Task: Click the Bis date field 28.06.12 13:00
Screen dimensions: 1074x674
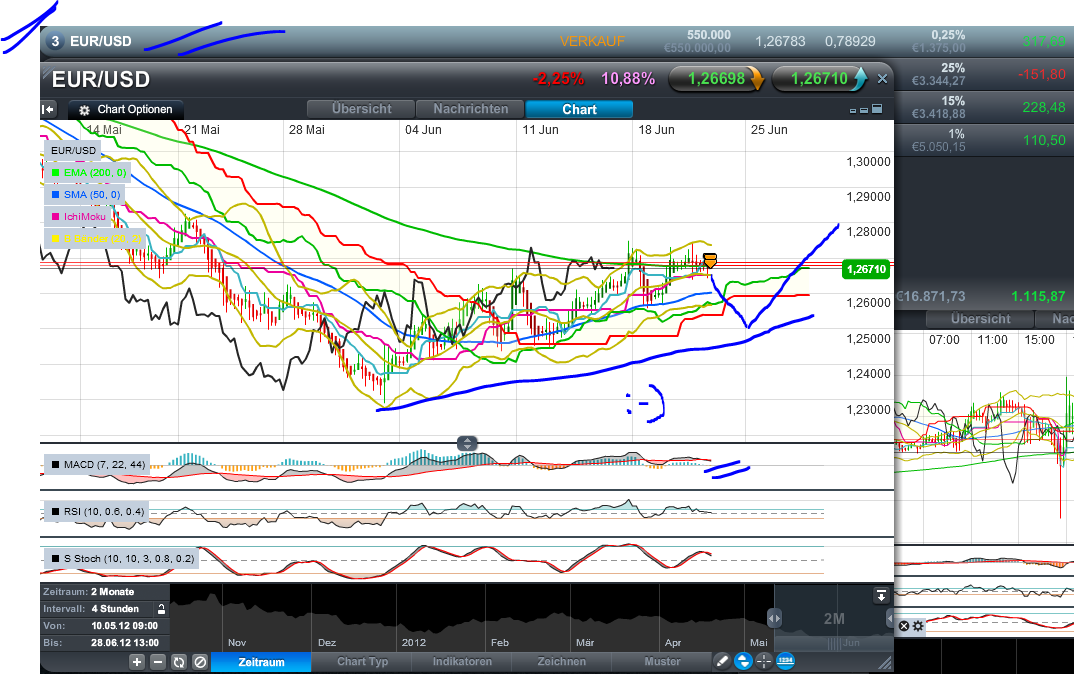Action: coord(125,643)
